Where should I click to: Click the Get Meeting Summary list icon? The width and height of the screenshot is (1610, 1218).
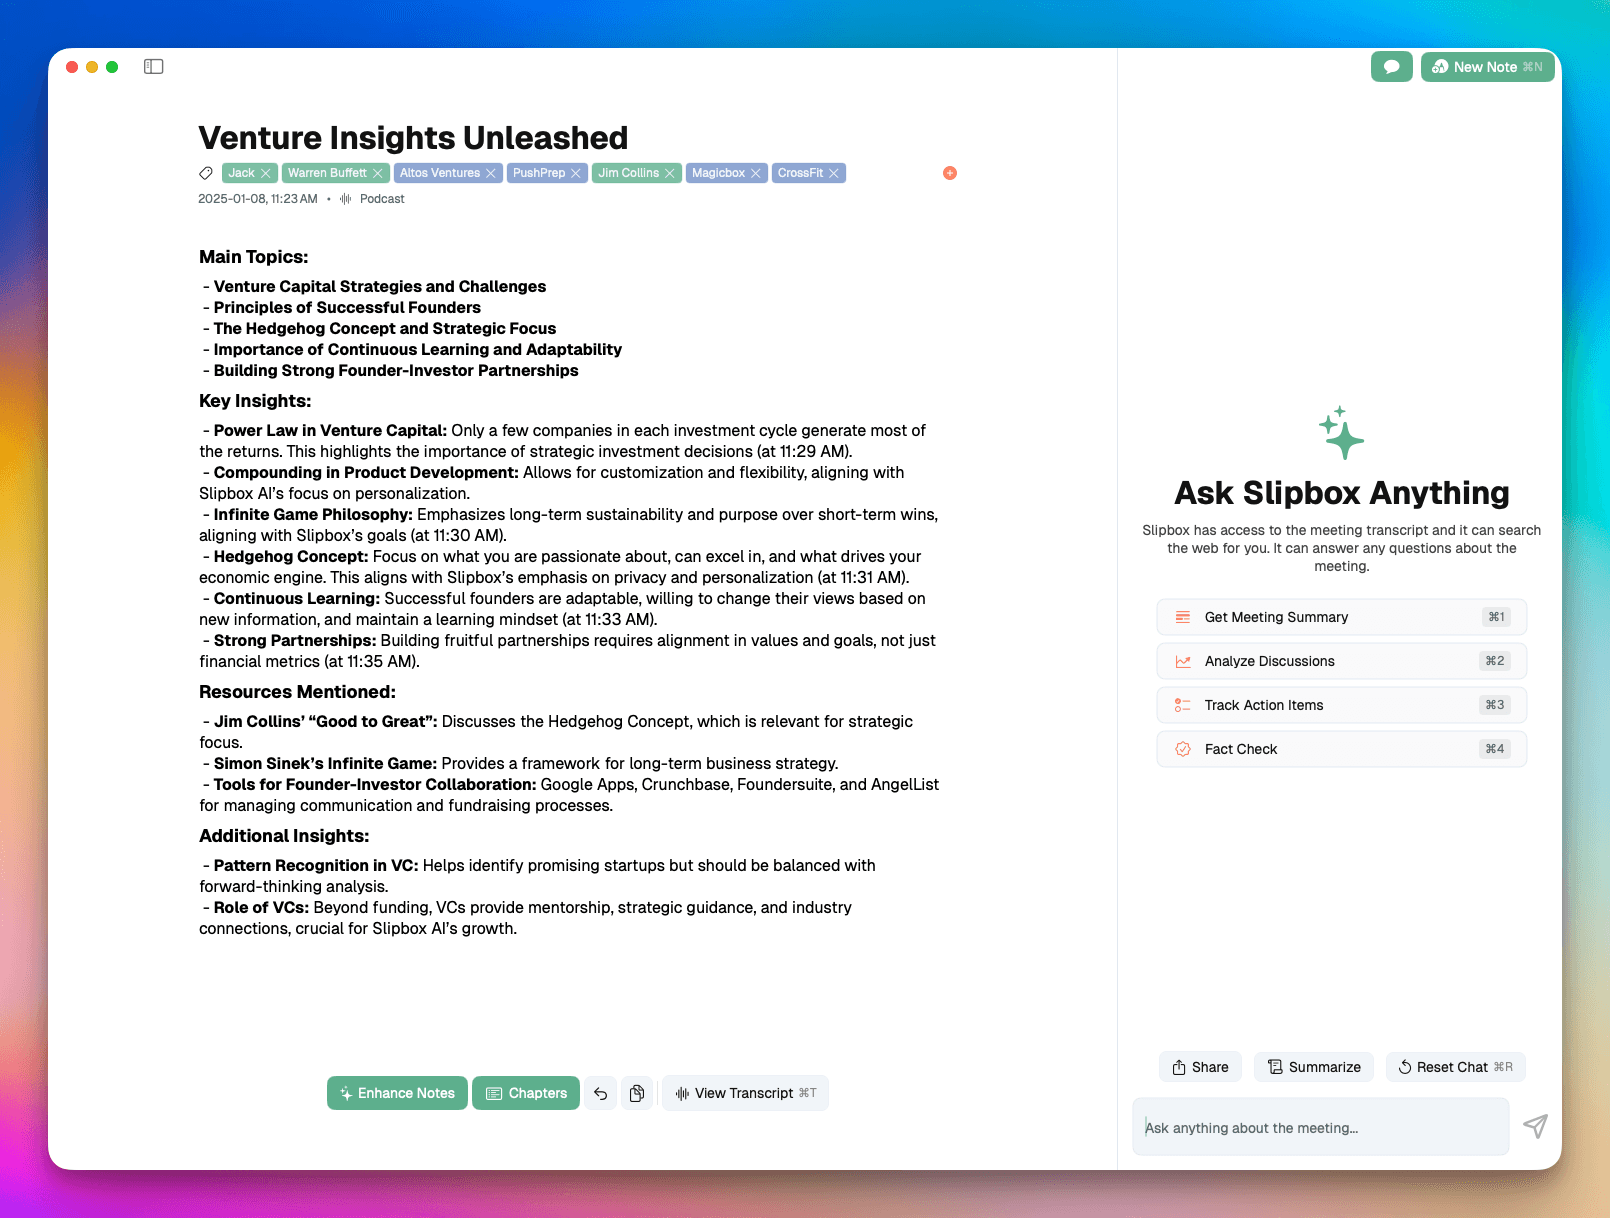(1183, 617)
